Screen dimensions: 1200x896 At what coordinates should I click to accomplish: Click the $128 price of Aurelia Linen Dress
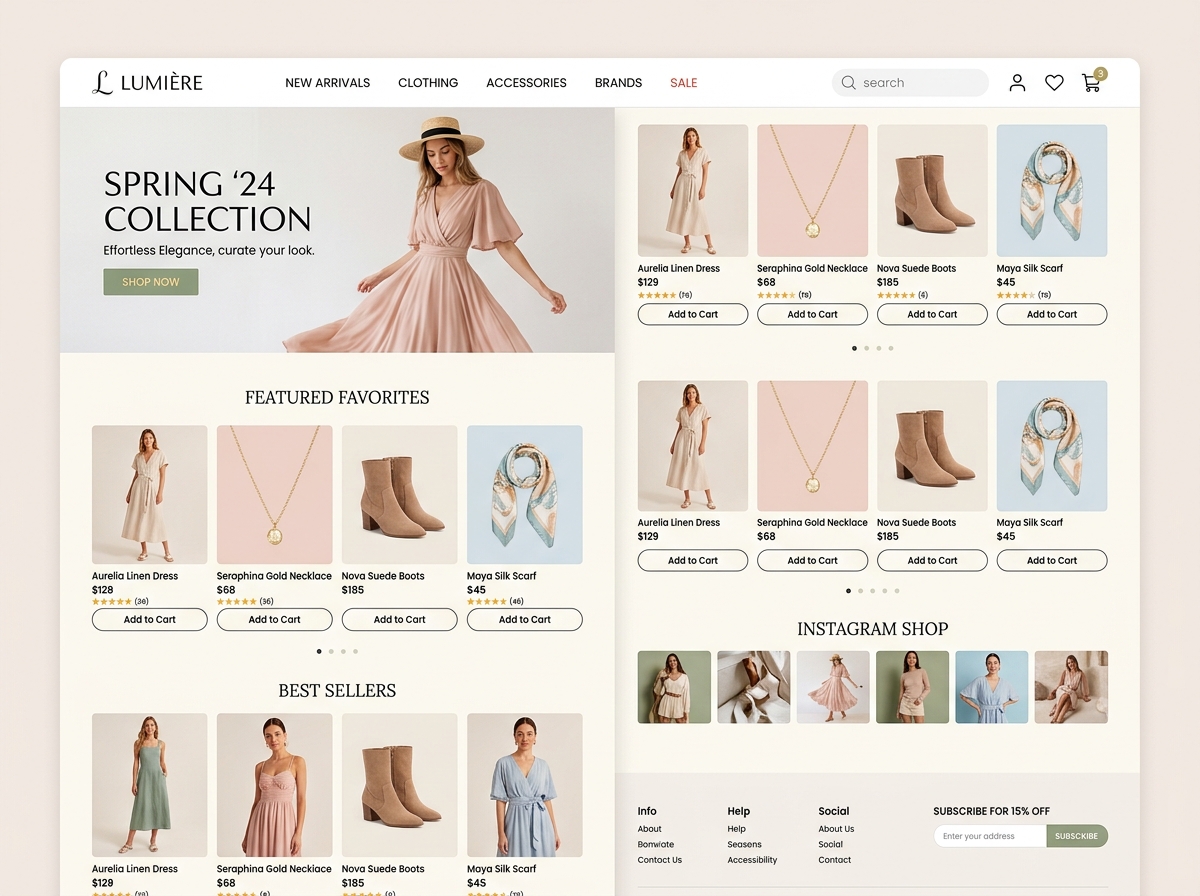(x=103, y=590)
